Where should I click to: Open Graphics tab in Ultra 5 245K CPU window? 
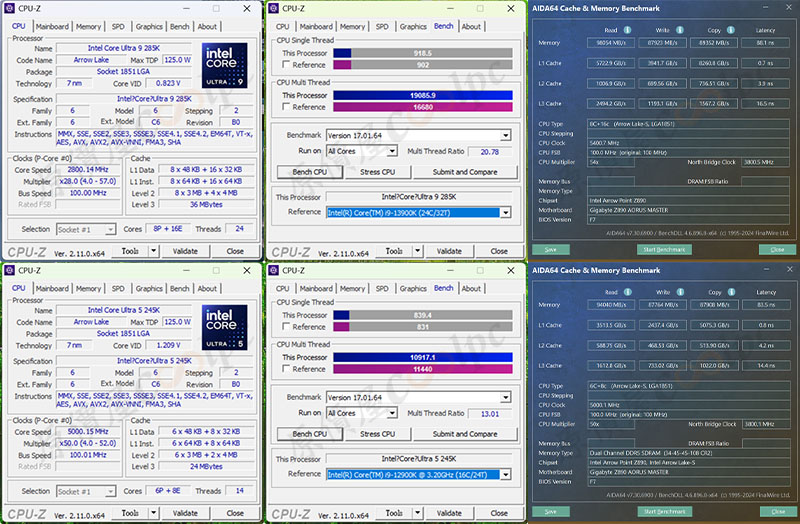coord(149,288)
